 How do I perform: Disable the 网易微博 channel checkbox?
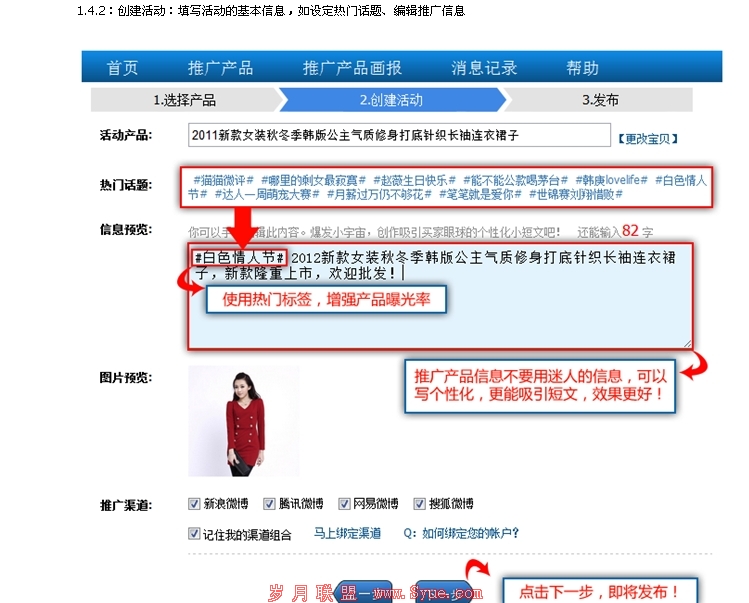point(344,504)
